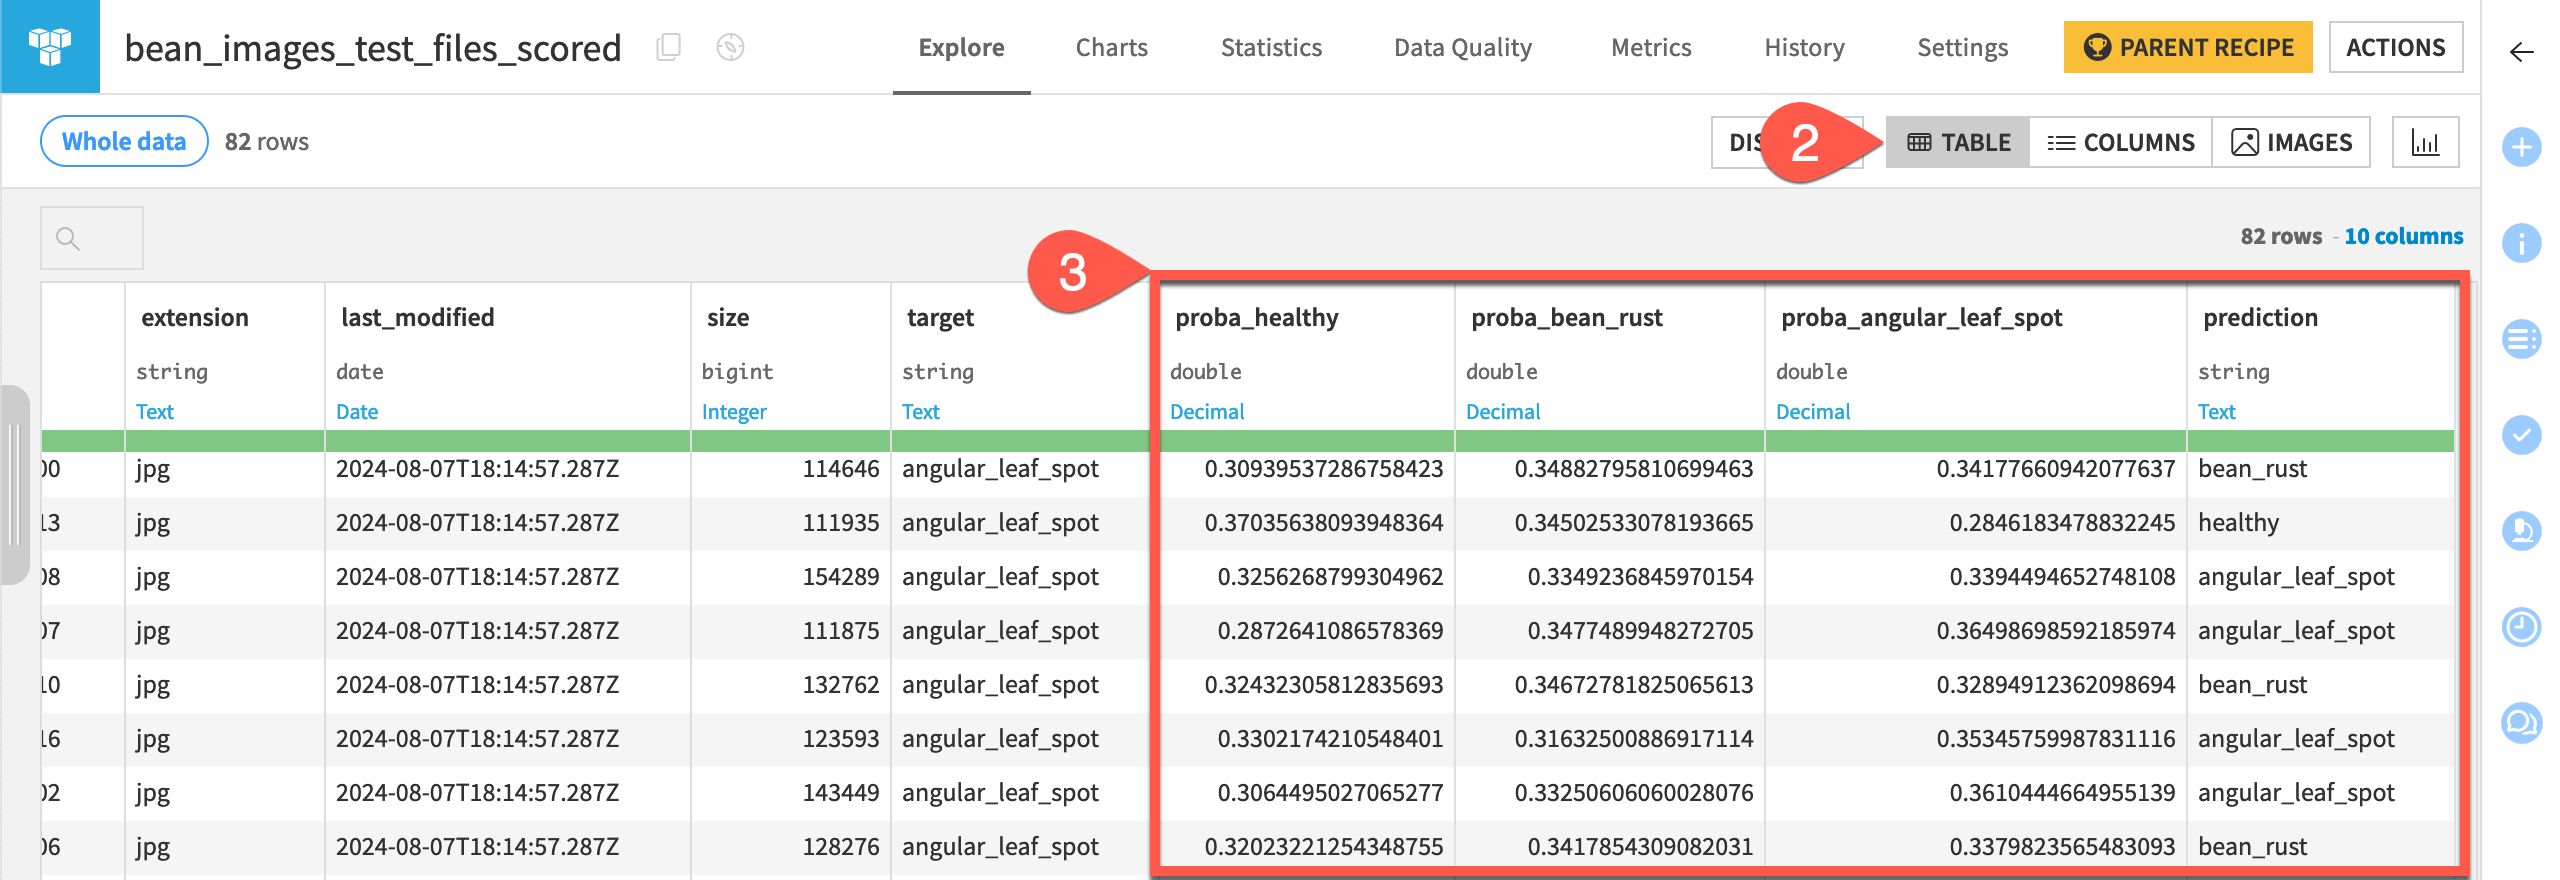
Task: Click the Text meaning under extension
Action: [x=155, y=411]
